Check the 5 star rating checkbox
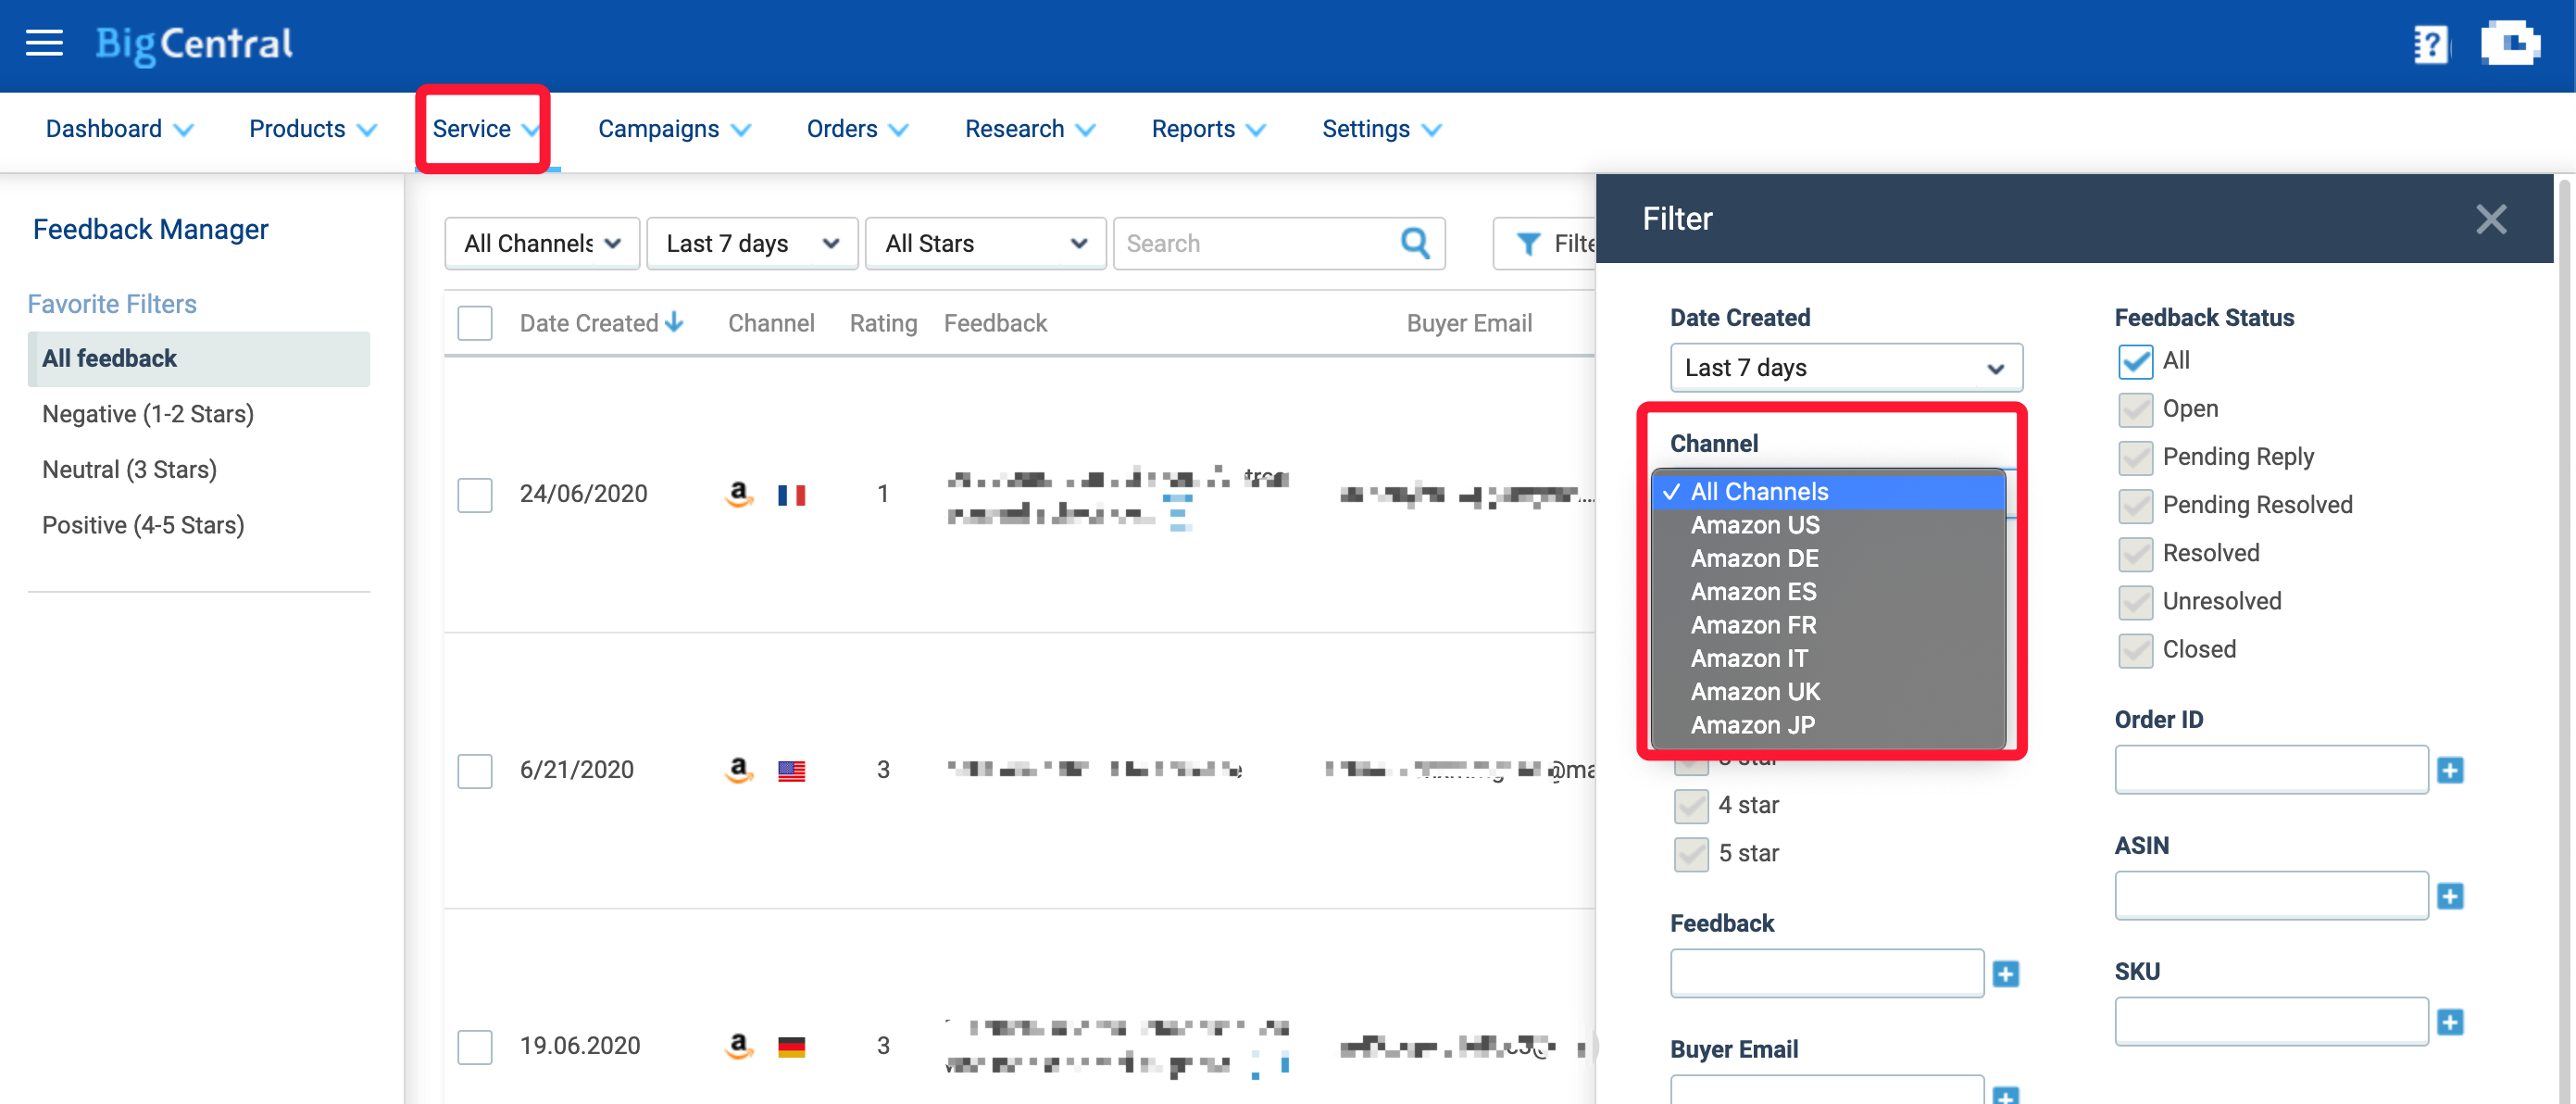2576x1104 pixels. click(x=1691, y=853)
